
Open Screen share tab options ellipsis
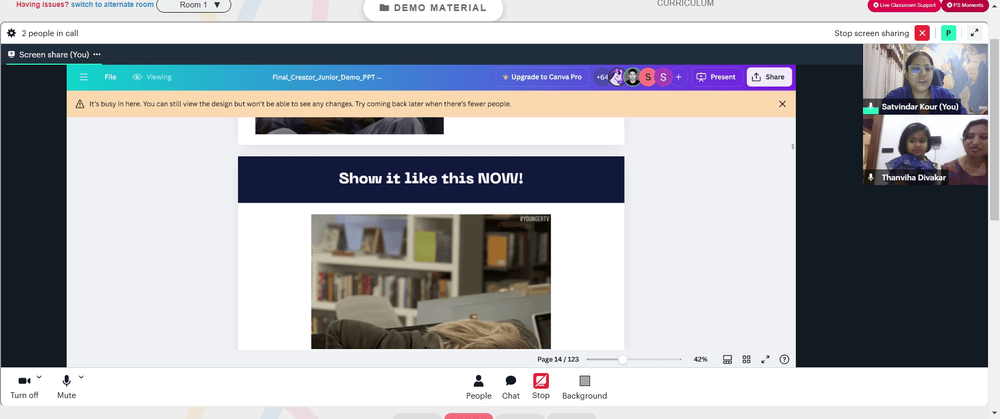click(x=96, y=55)
